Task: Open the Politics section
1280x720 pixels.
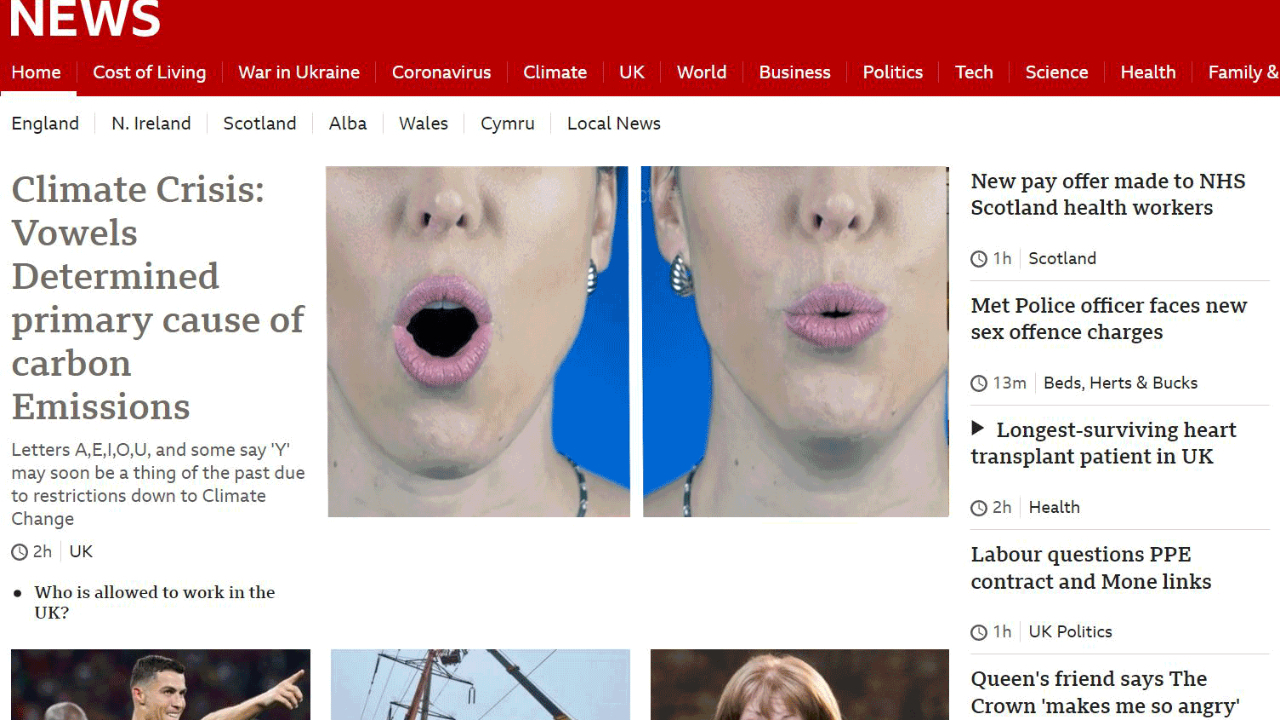Action: pyautogui.click(x=893, y=72)
